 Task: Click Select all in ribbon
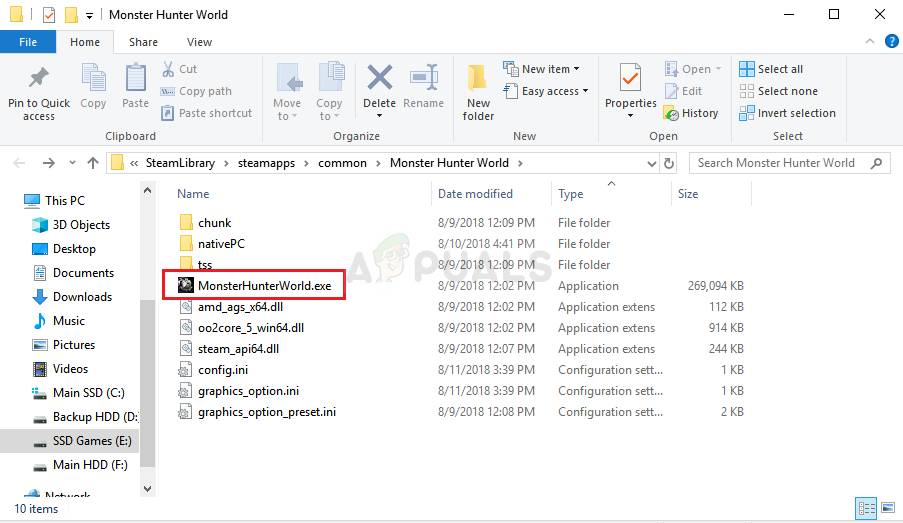tap(771, 69)
